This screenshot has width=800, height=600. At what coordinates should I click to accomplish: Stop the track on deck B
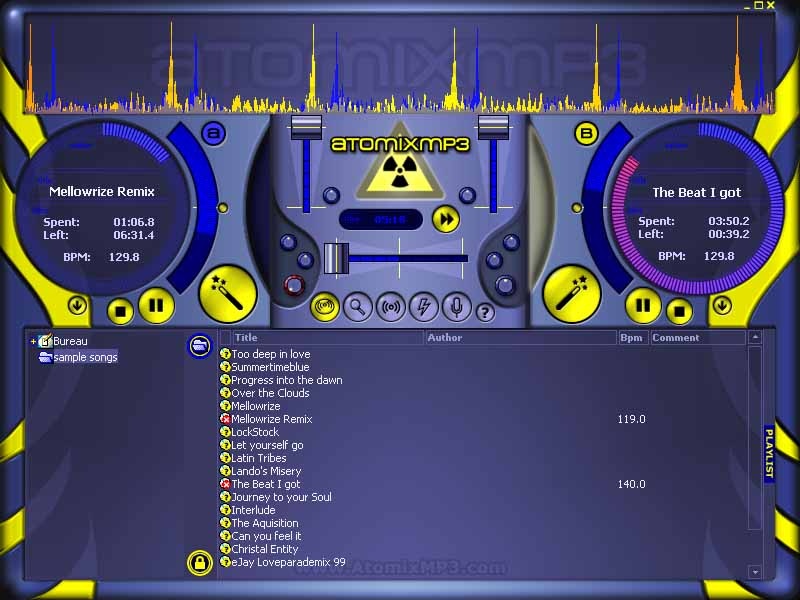(x=679, y=310)
